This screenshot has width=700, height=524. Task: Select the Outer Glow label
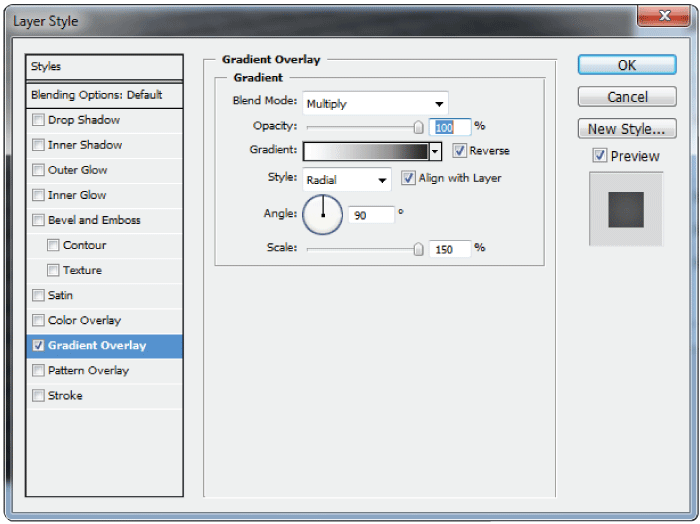(x=78, y=170)
